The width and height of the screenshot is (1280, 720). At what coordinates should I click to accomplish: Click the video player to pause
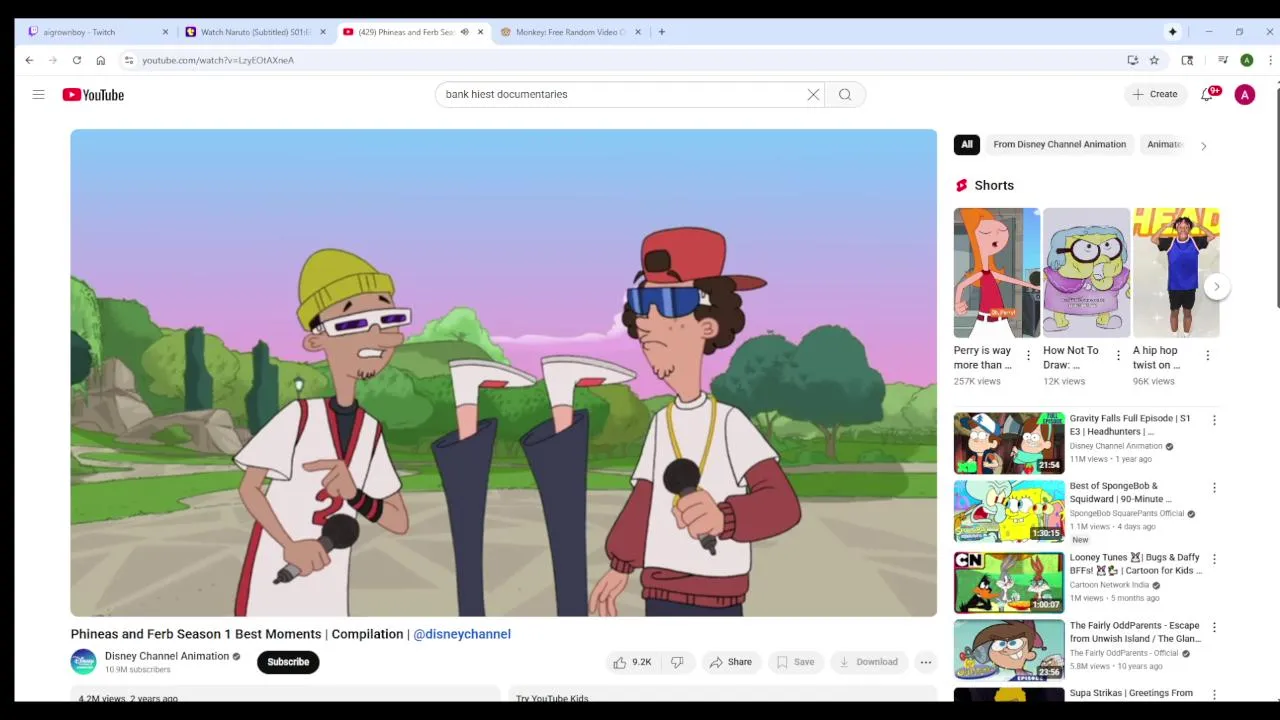click(504, 373)
